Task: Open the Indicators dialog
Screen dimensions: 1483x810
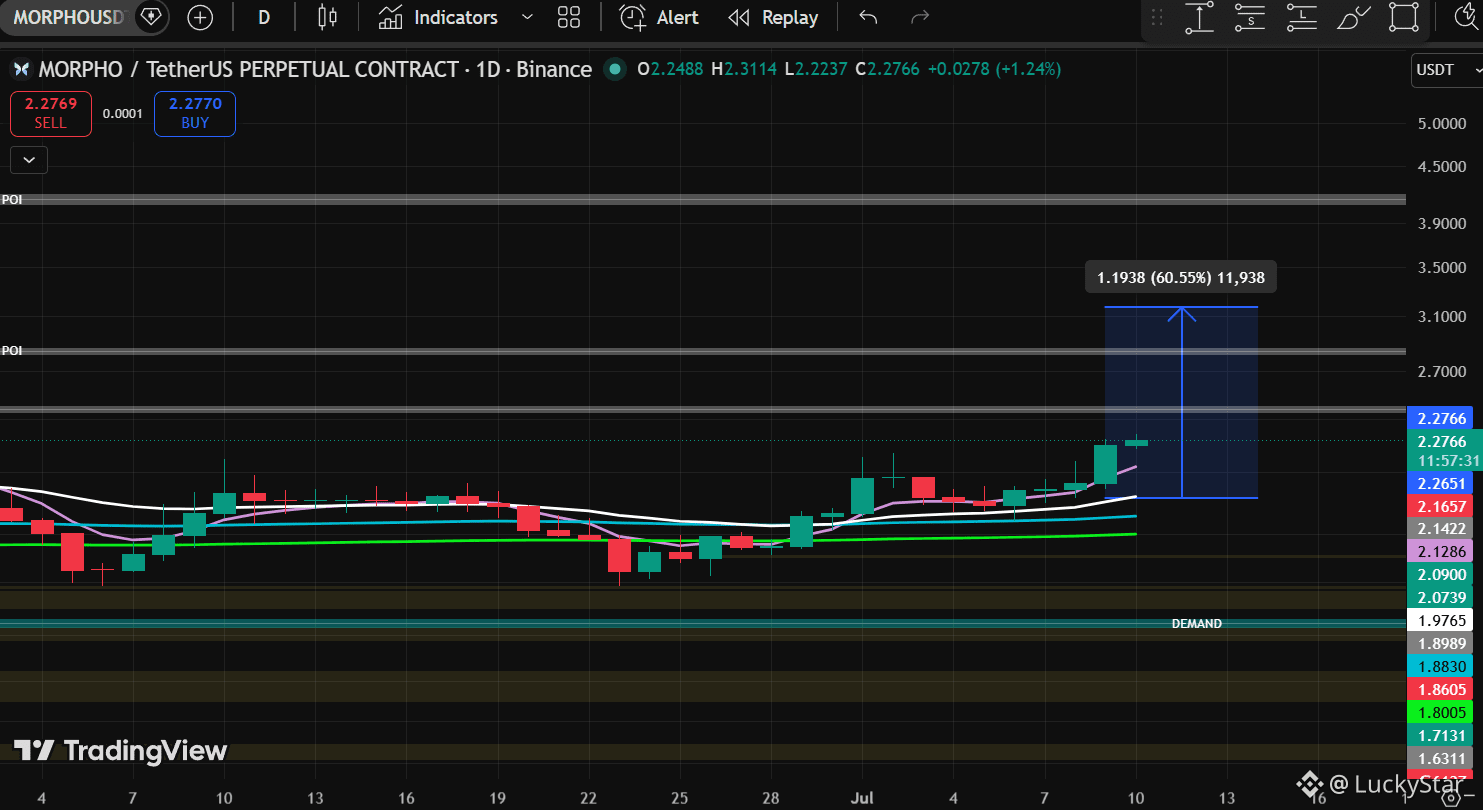Action: pos(438,17)
